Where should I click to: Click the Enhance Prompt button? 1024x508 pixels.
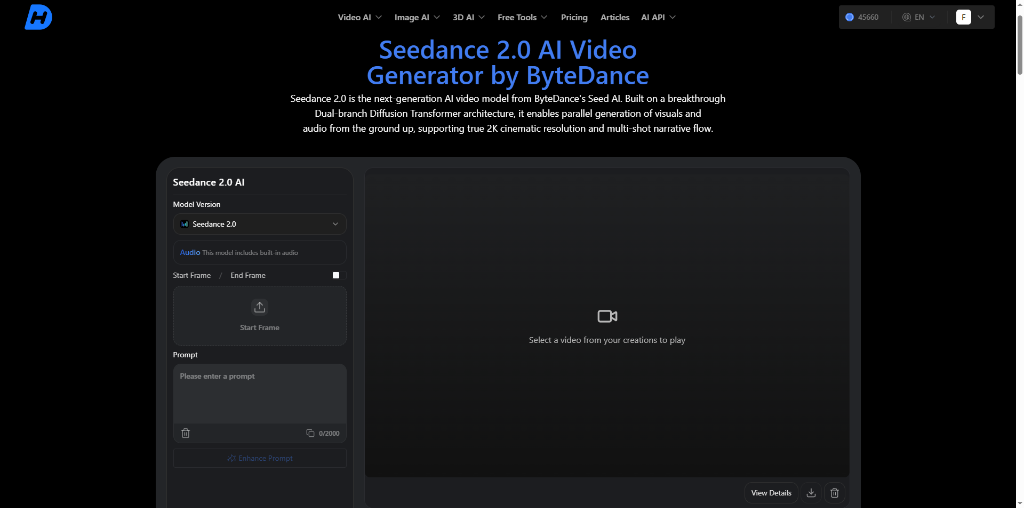point(259,458)
